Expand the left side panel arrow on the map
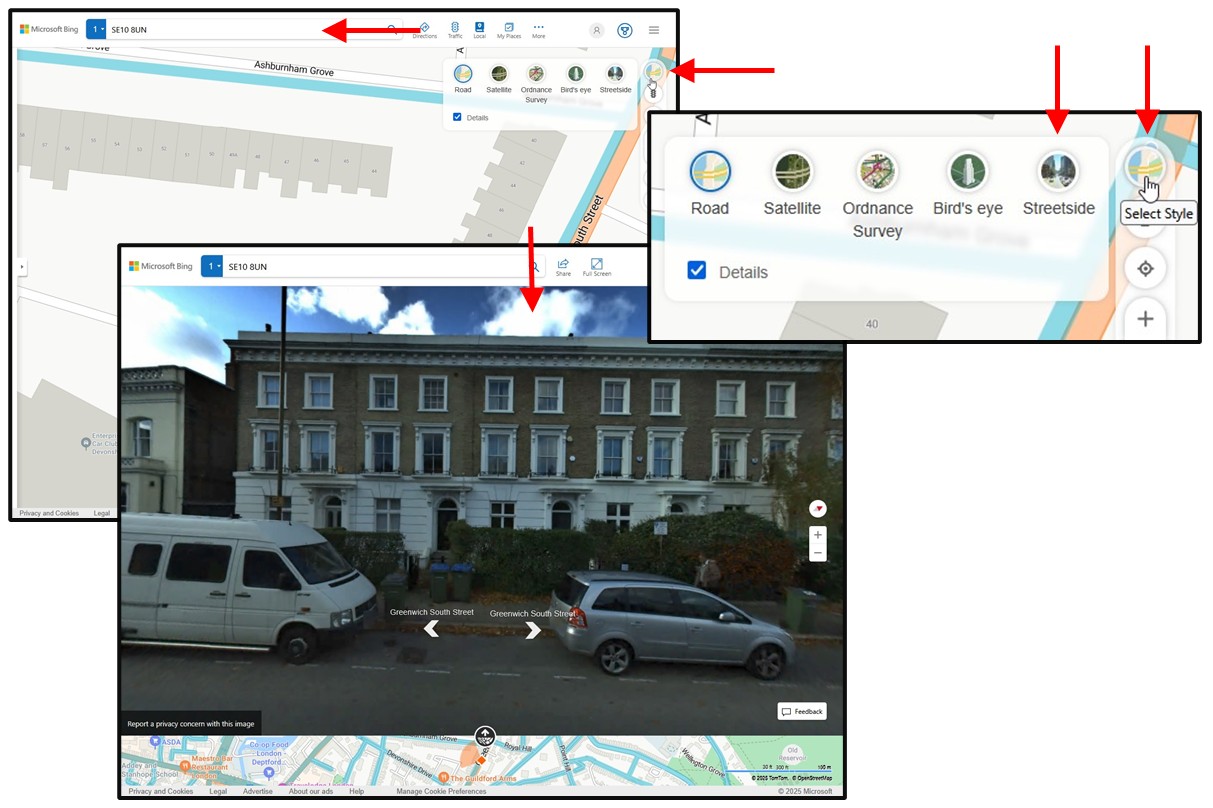Screen dimensions: 1213x808 point(22,267)
